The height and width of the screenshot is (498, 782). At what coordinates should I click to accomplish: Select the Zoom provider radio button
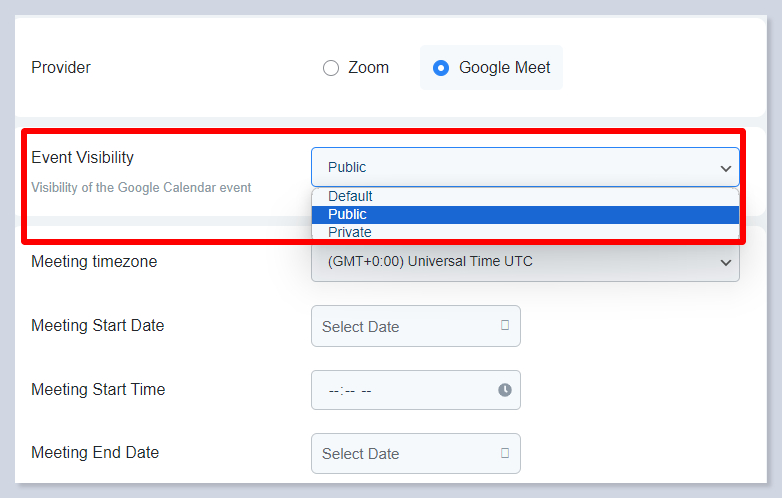click(x=331, y=69)
